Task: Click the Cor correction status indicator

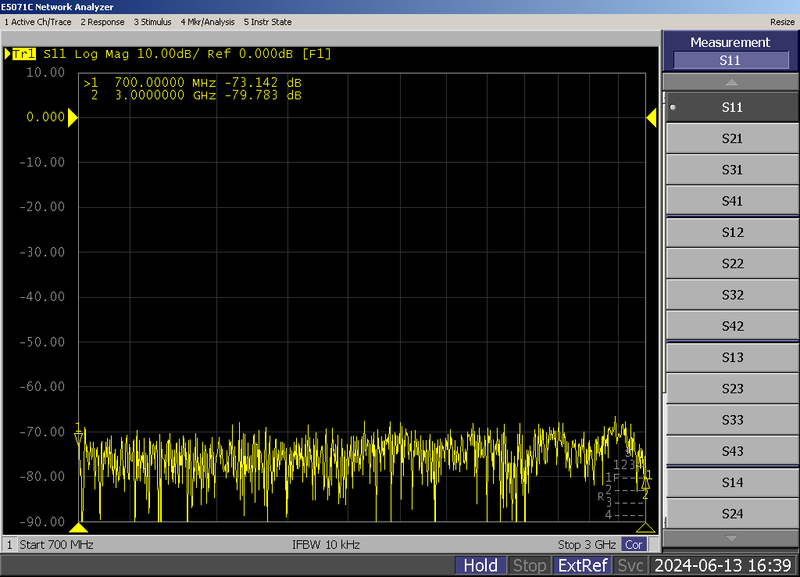Action: 633,545
